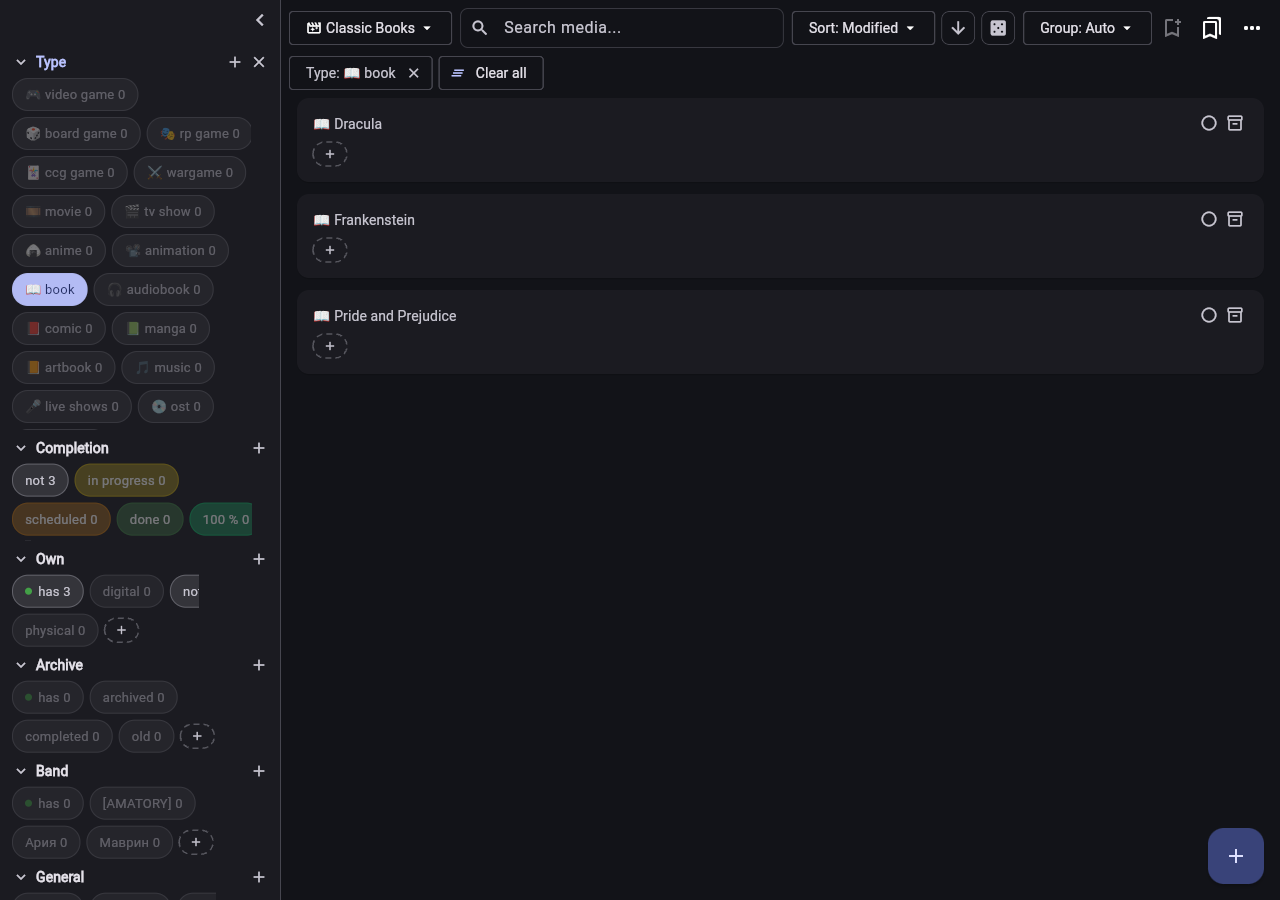Select the video game type tag

[75, 94]
